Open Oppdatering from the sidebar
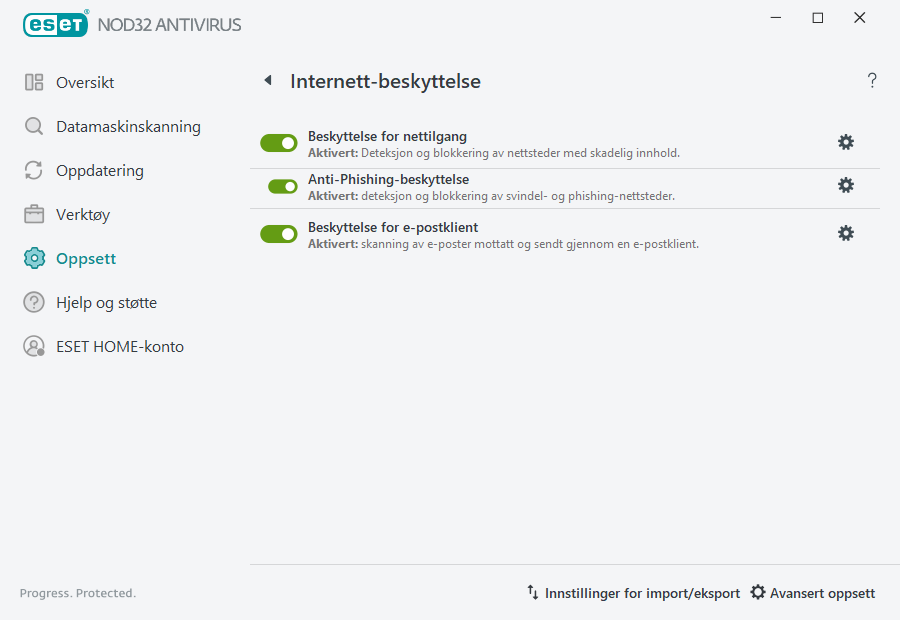 pos(34,171)
